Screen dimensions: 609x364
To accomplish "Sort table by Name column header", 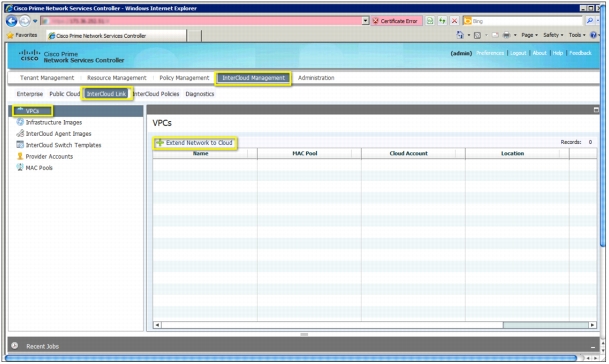I will [x=200, y=153].
